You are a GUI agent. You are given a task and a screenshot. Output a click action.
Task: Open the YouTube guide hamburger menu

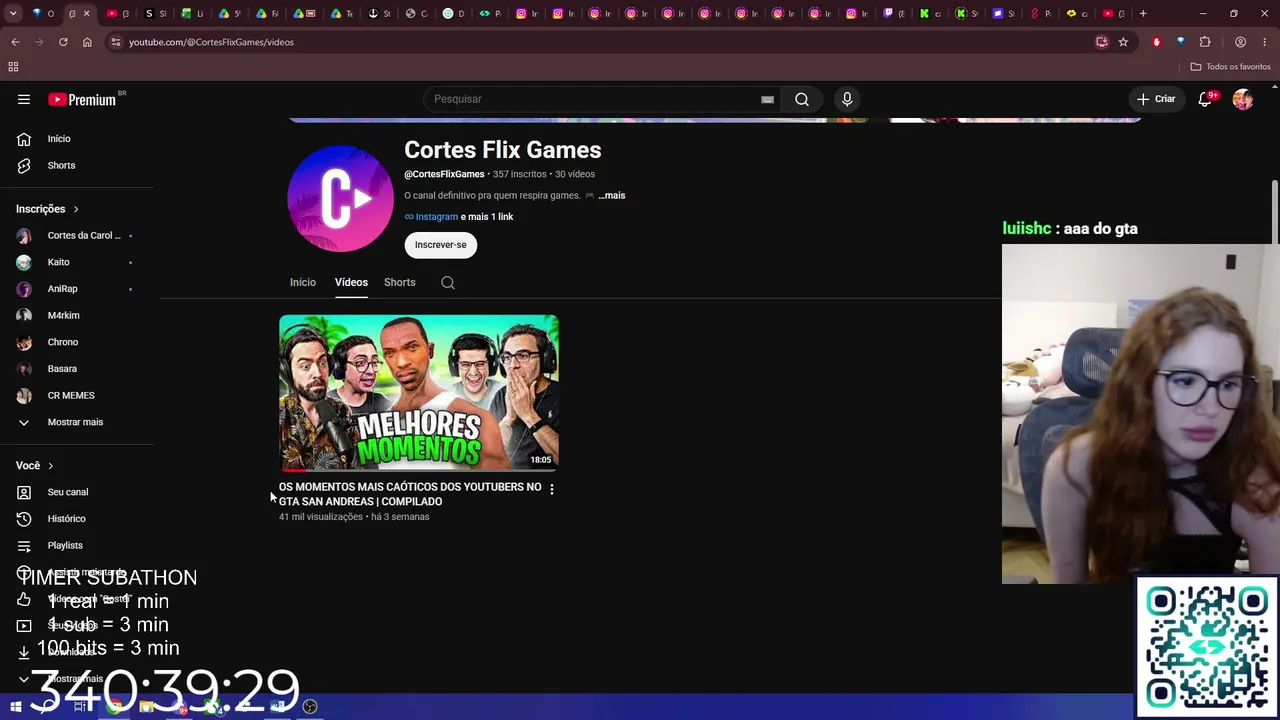point(24,99)
